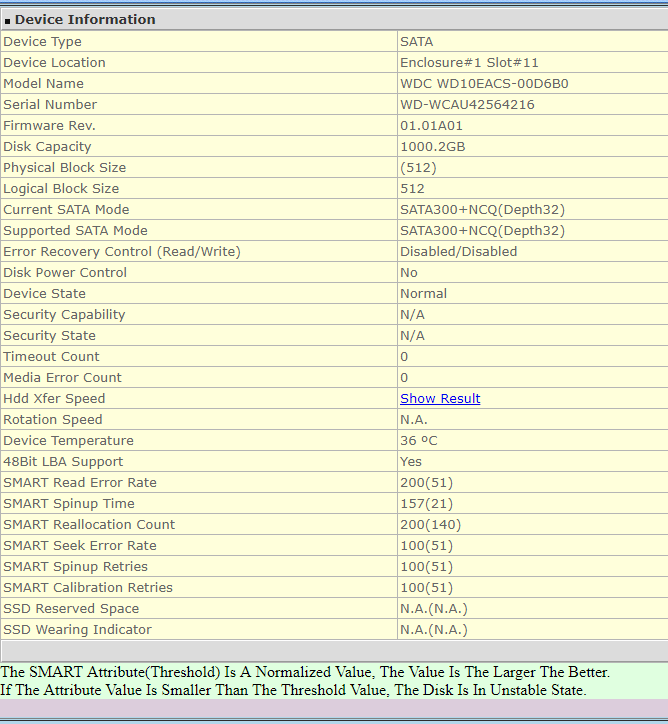Viewport: 668px width, 724px height.
Task: Select the 48Bit LBA Support value Yes
Action: (411, 462)
